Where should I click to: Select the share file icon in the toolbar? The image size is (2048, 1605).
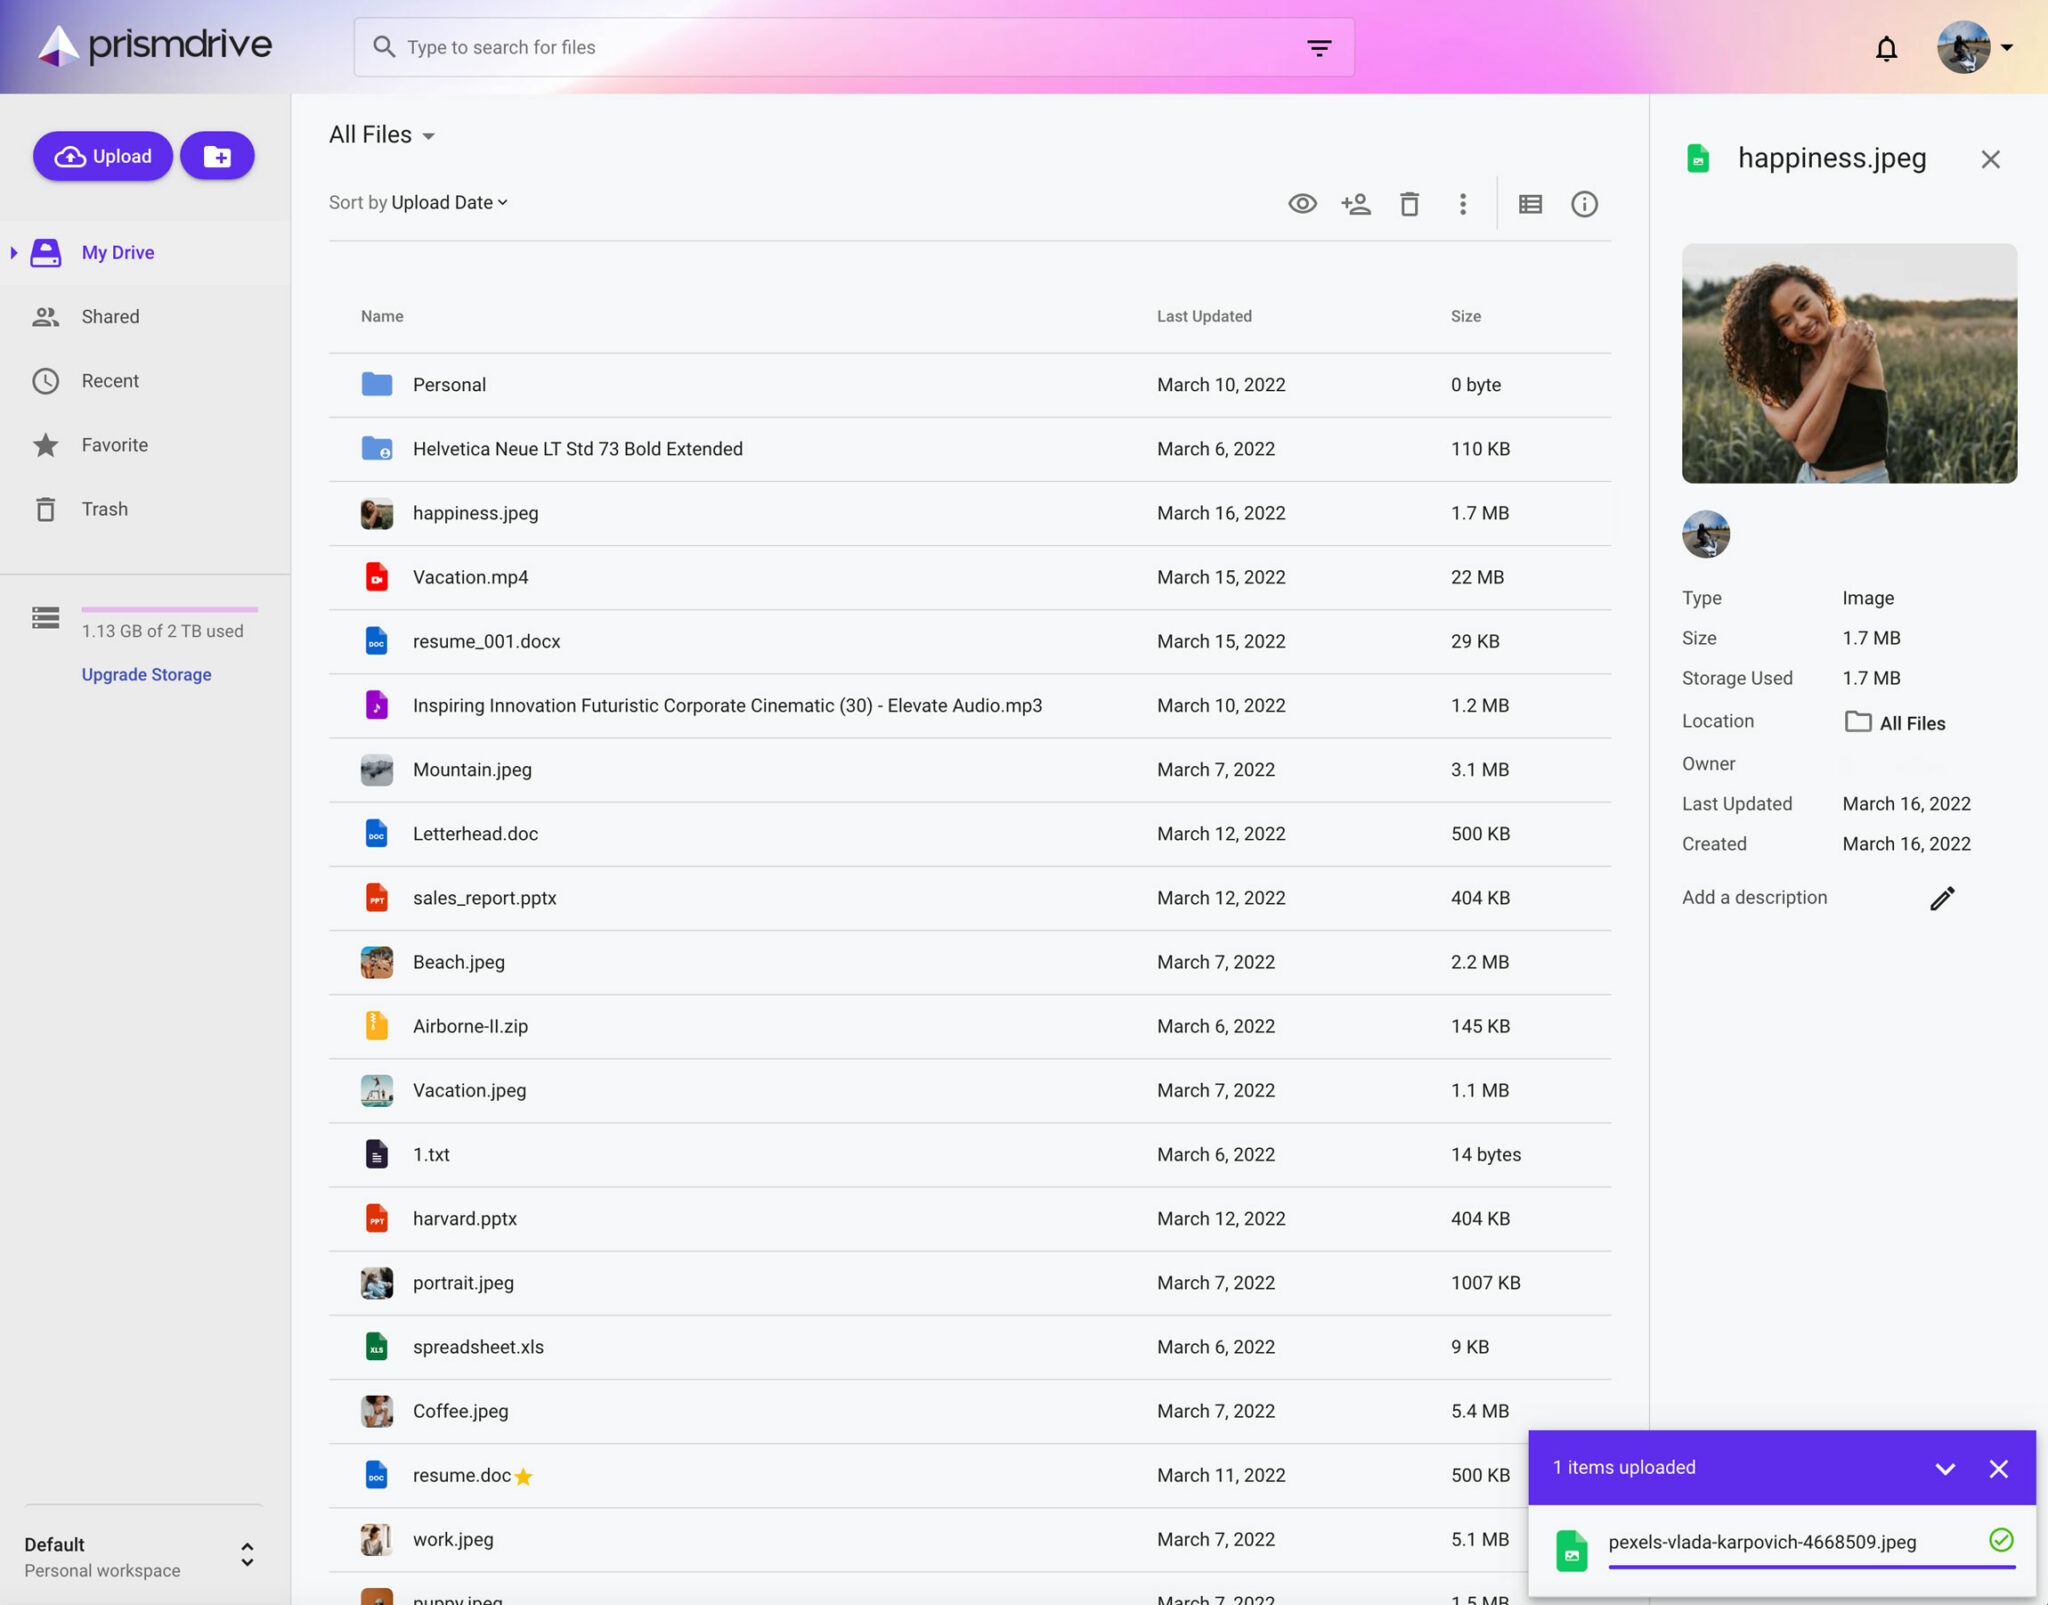[1355, 203]
